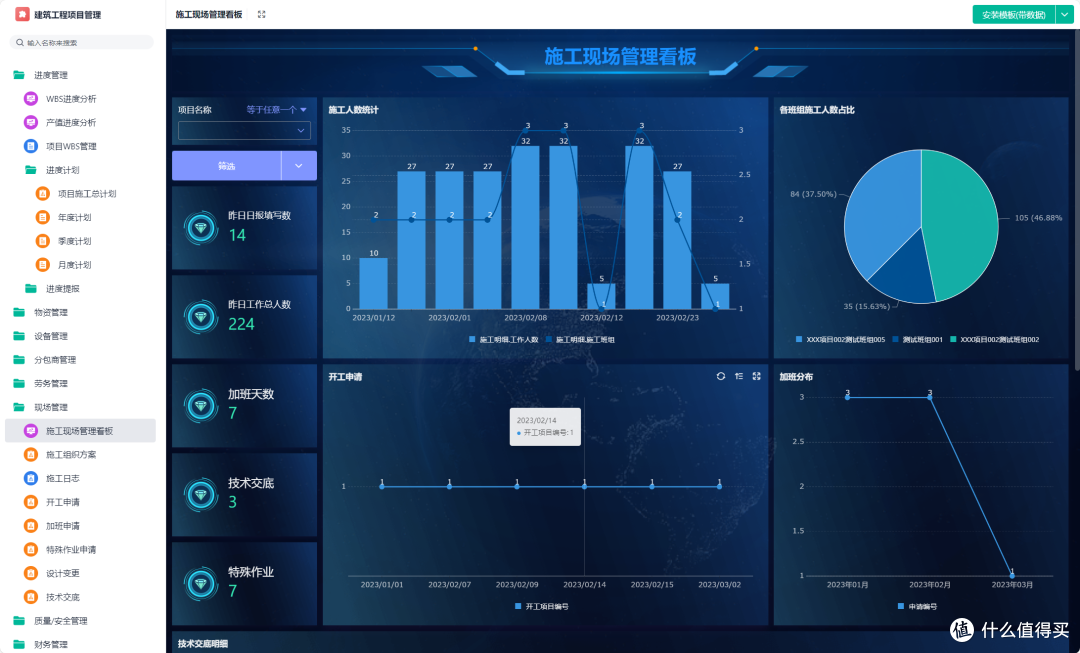Open the 等于任意一个 filter condition dropdown
This screenshot has width=1080, height=653.
[277, 110]
